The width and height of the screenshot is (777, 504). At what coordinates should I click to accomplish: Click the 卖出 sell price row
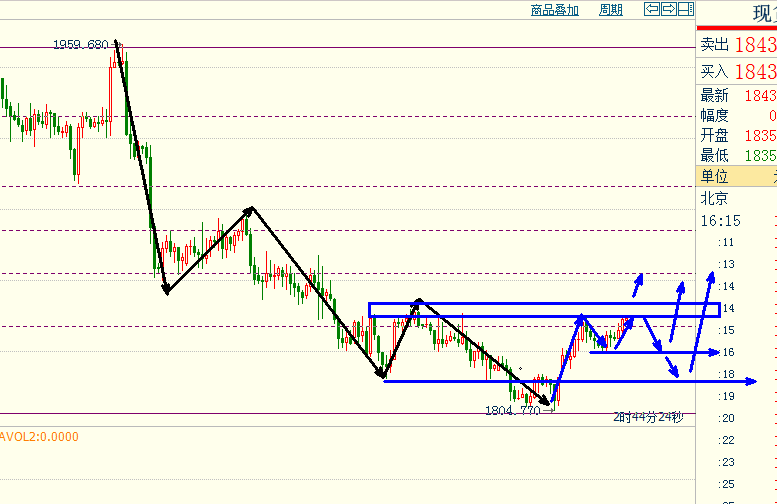pos(737,45)
